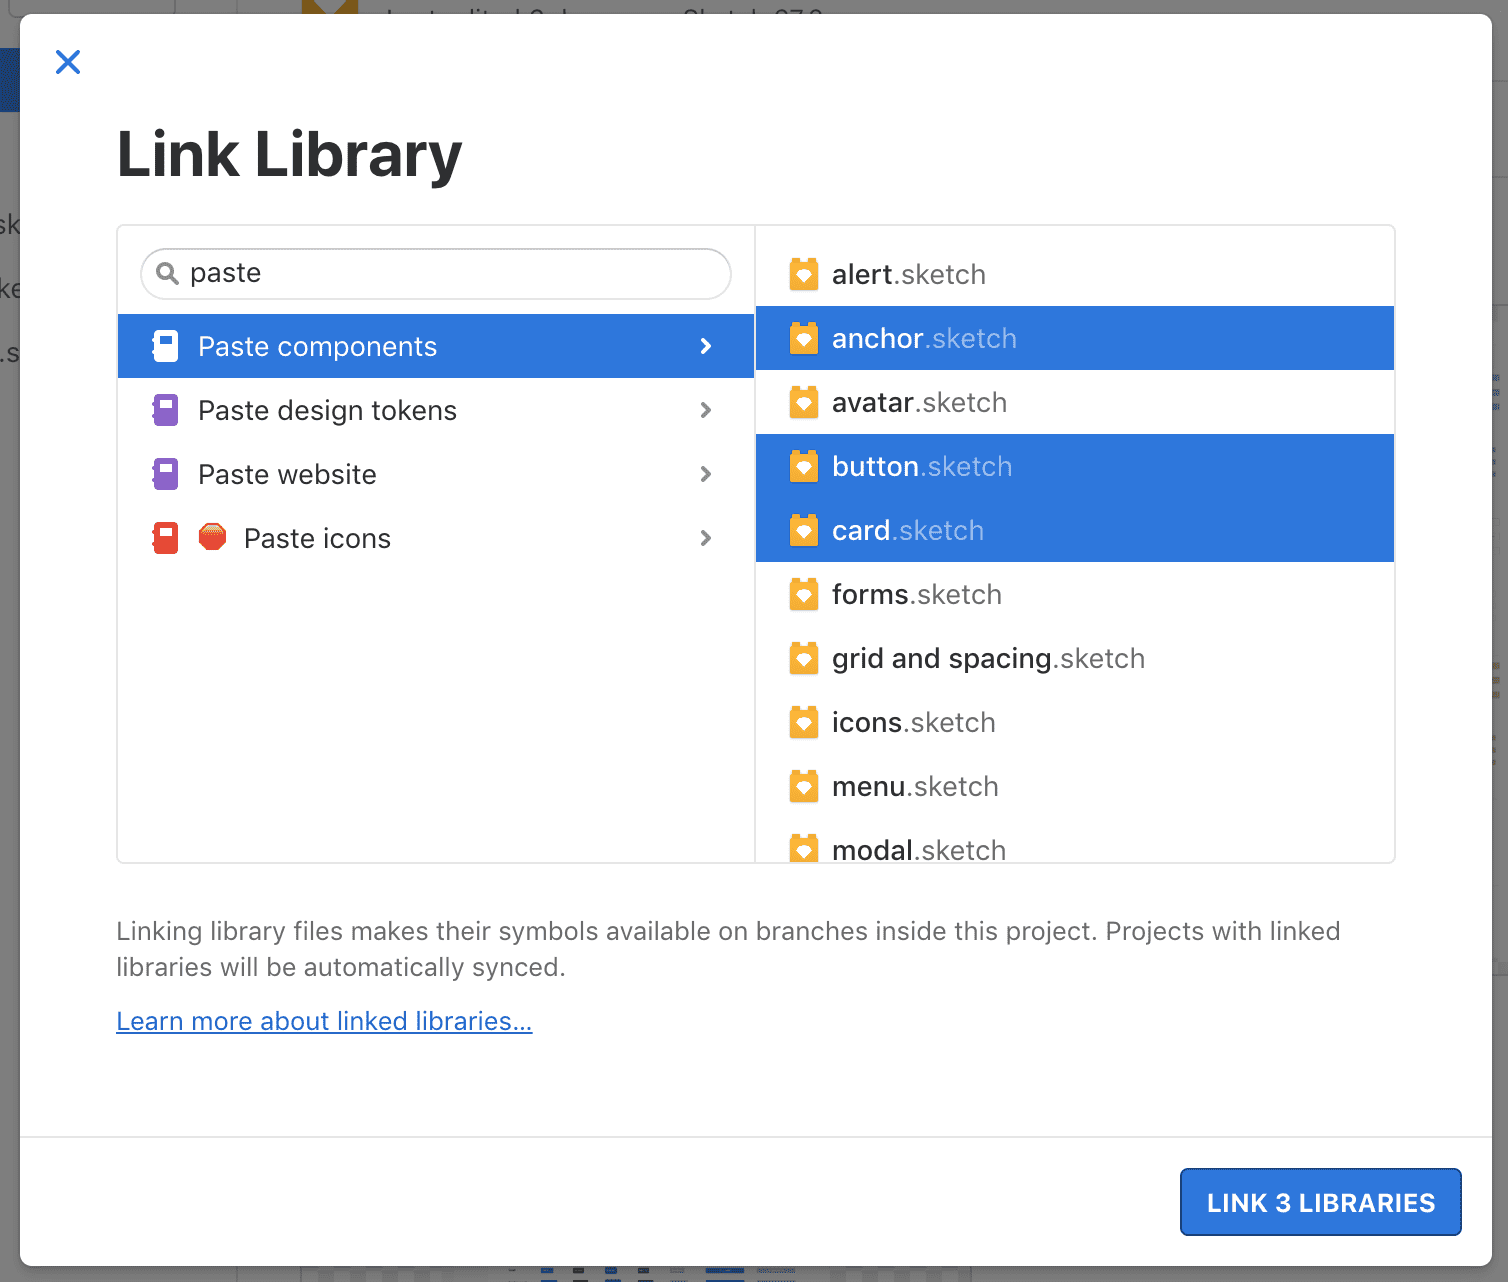Click the grid and spacing.sketch file icon
This screenshot has height=1282, width=1508.
pos(804,658)
